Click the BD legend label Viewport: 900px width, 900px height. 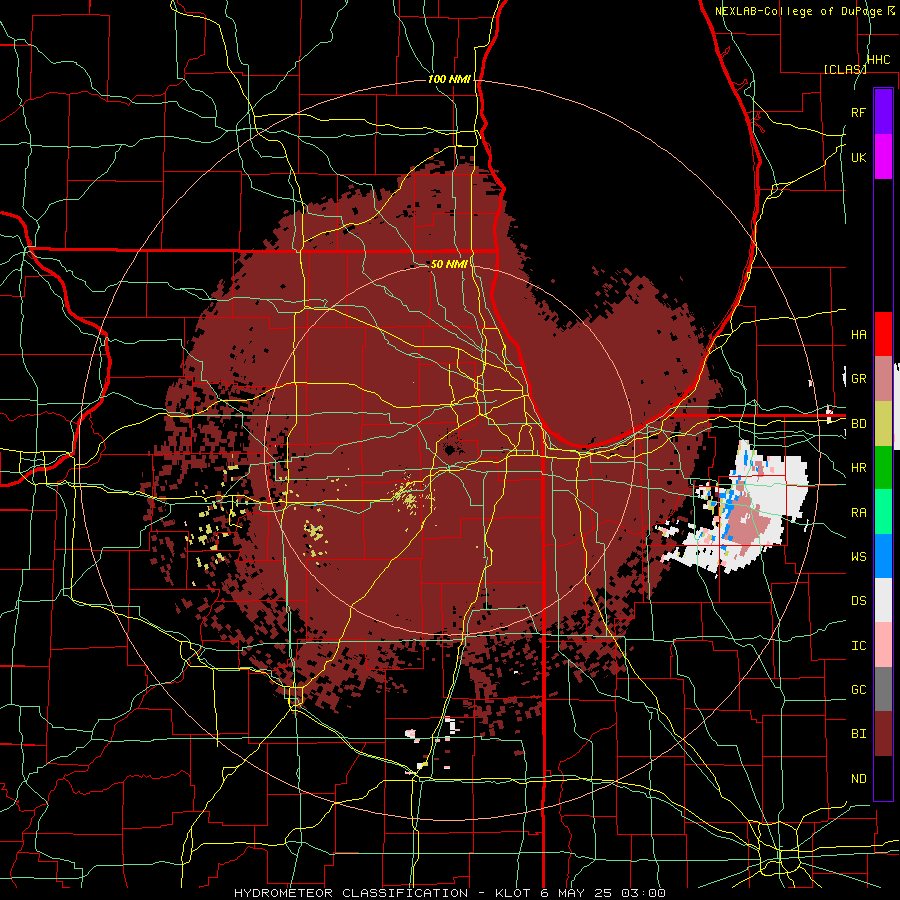pyautogui.click(x=858, y=424)
